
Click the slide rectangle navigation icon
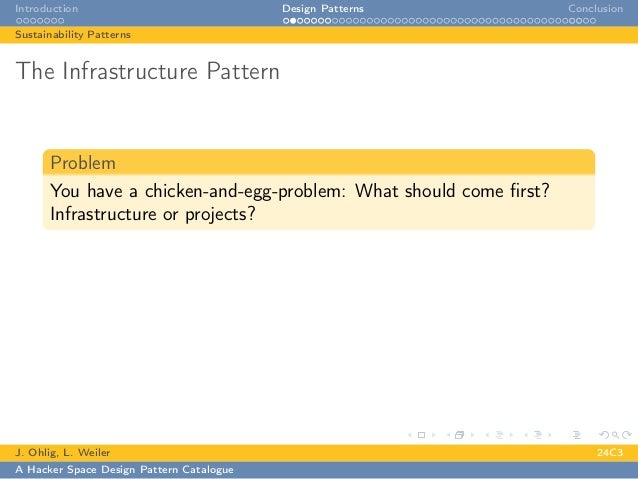click(x=422, y=435)
